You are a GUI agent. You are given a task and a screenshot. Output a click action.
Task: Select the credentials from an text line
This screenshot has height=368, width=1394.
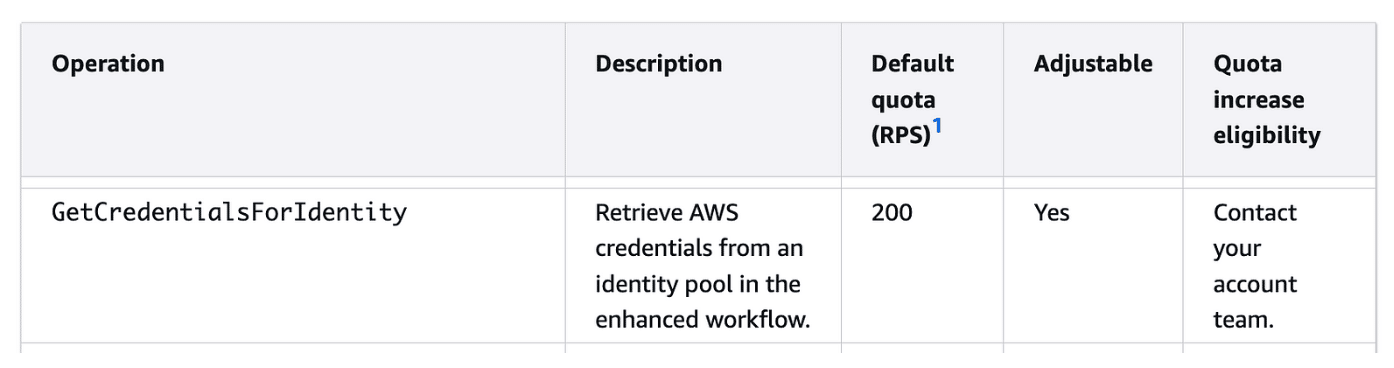[x=699, y=249]
